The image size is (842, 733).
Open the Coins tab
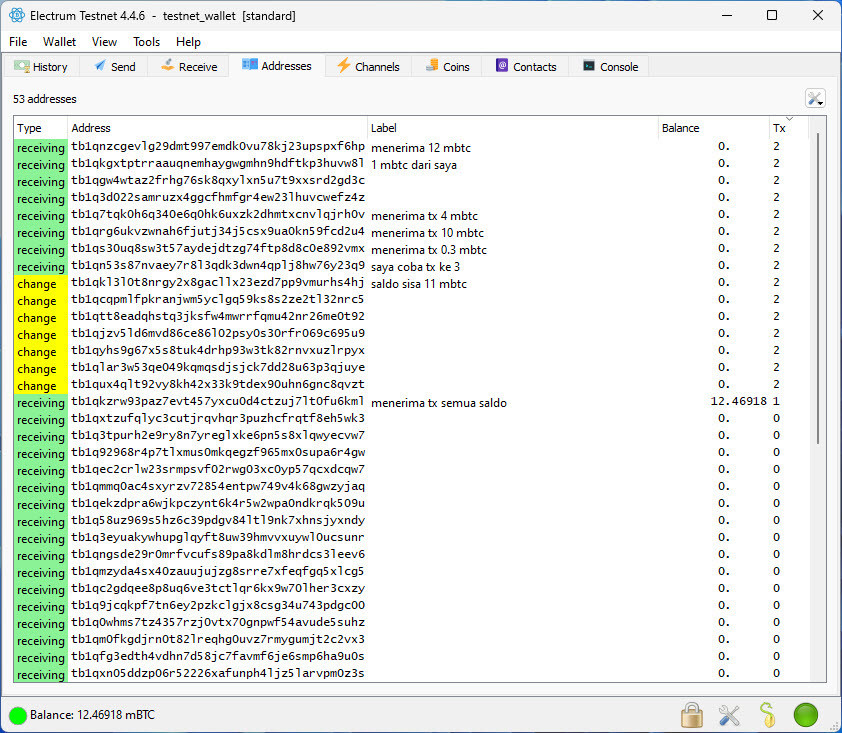tap(447, 67)
